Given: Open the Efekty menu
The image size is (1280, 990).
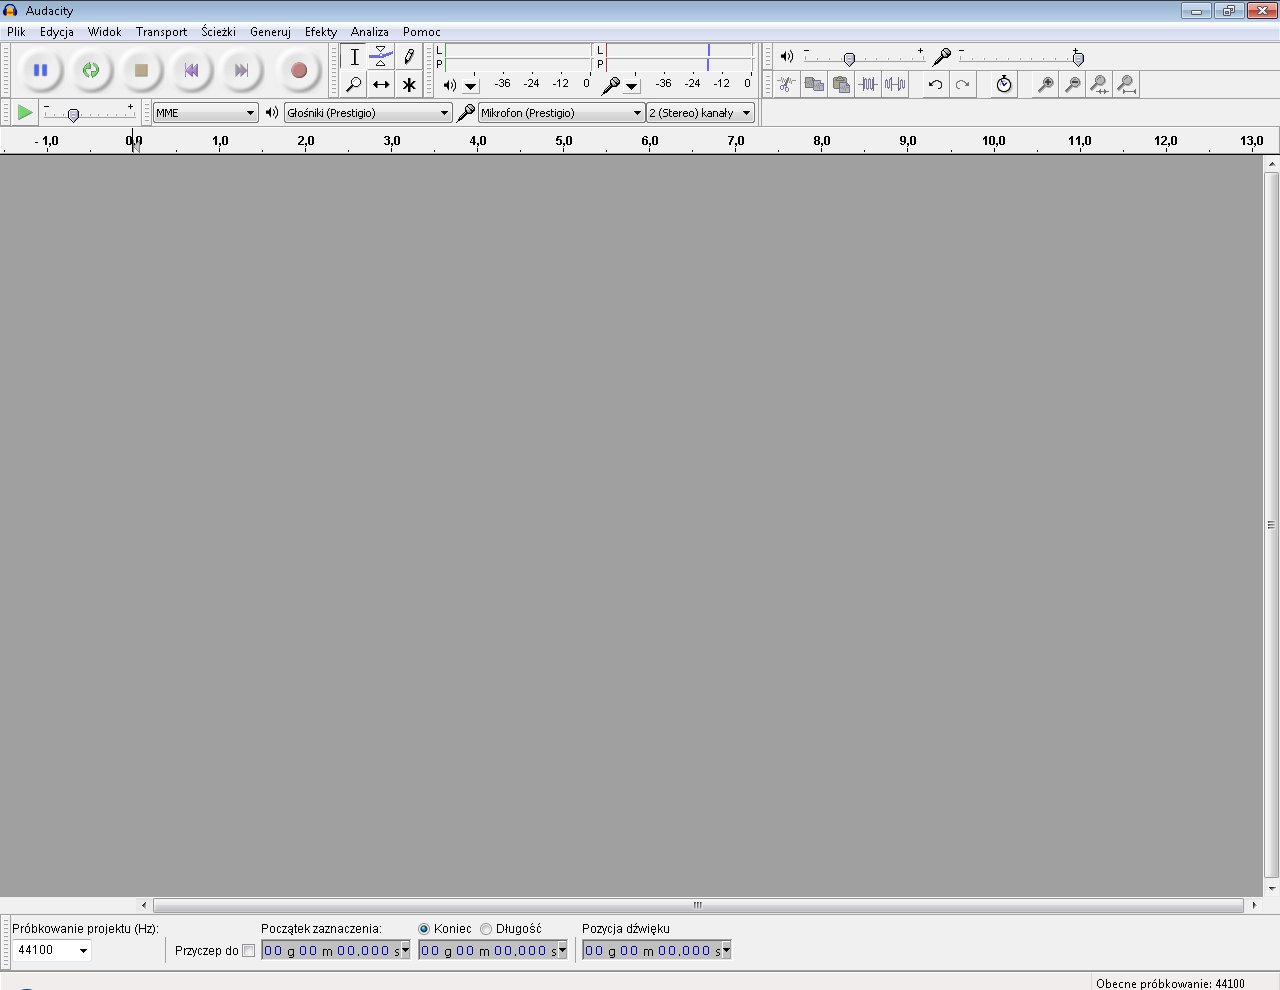Looking at the screenshot, I should [321, 32].
